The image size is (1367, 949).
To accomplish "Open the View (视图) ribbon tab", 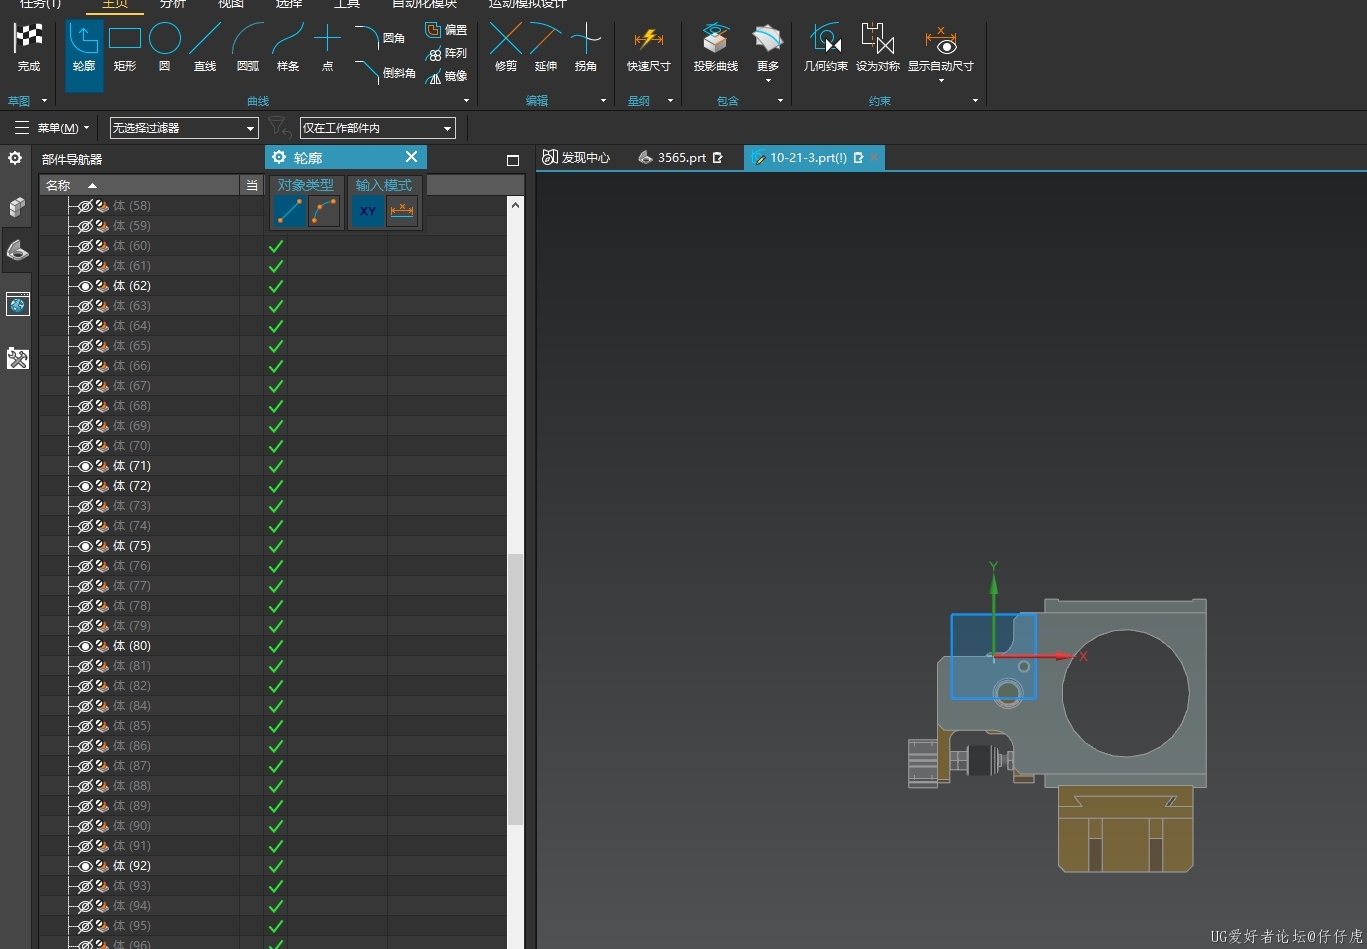I will (231, 5).
